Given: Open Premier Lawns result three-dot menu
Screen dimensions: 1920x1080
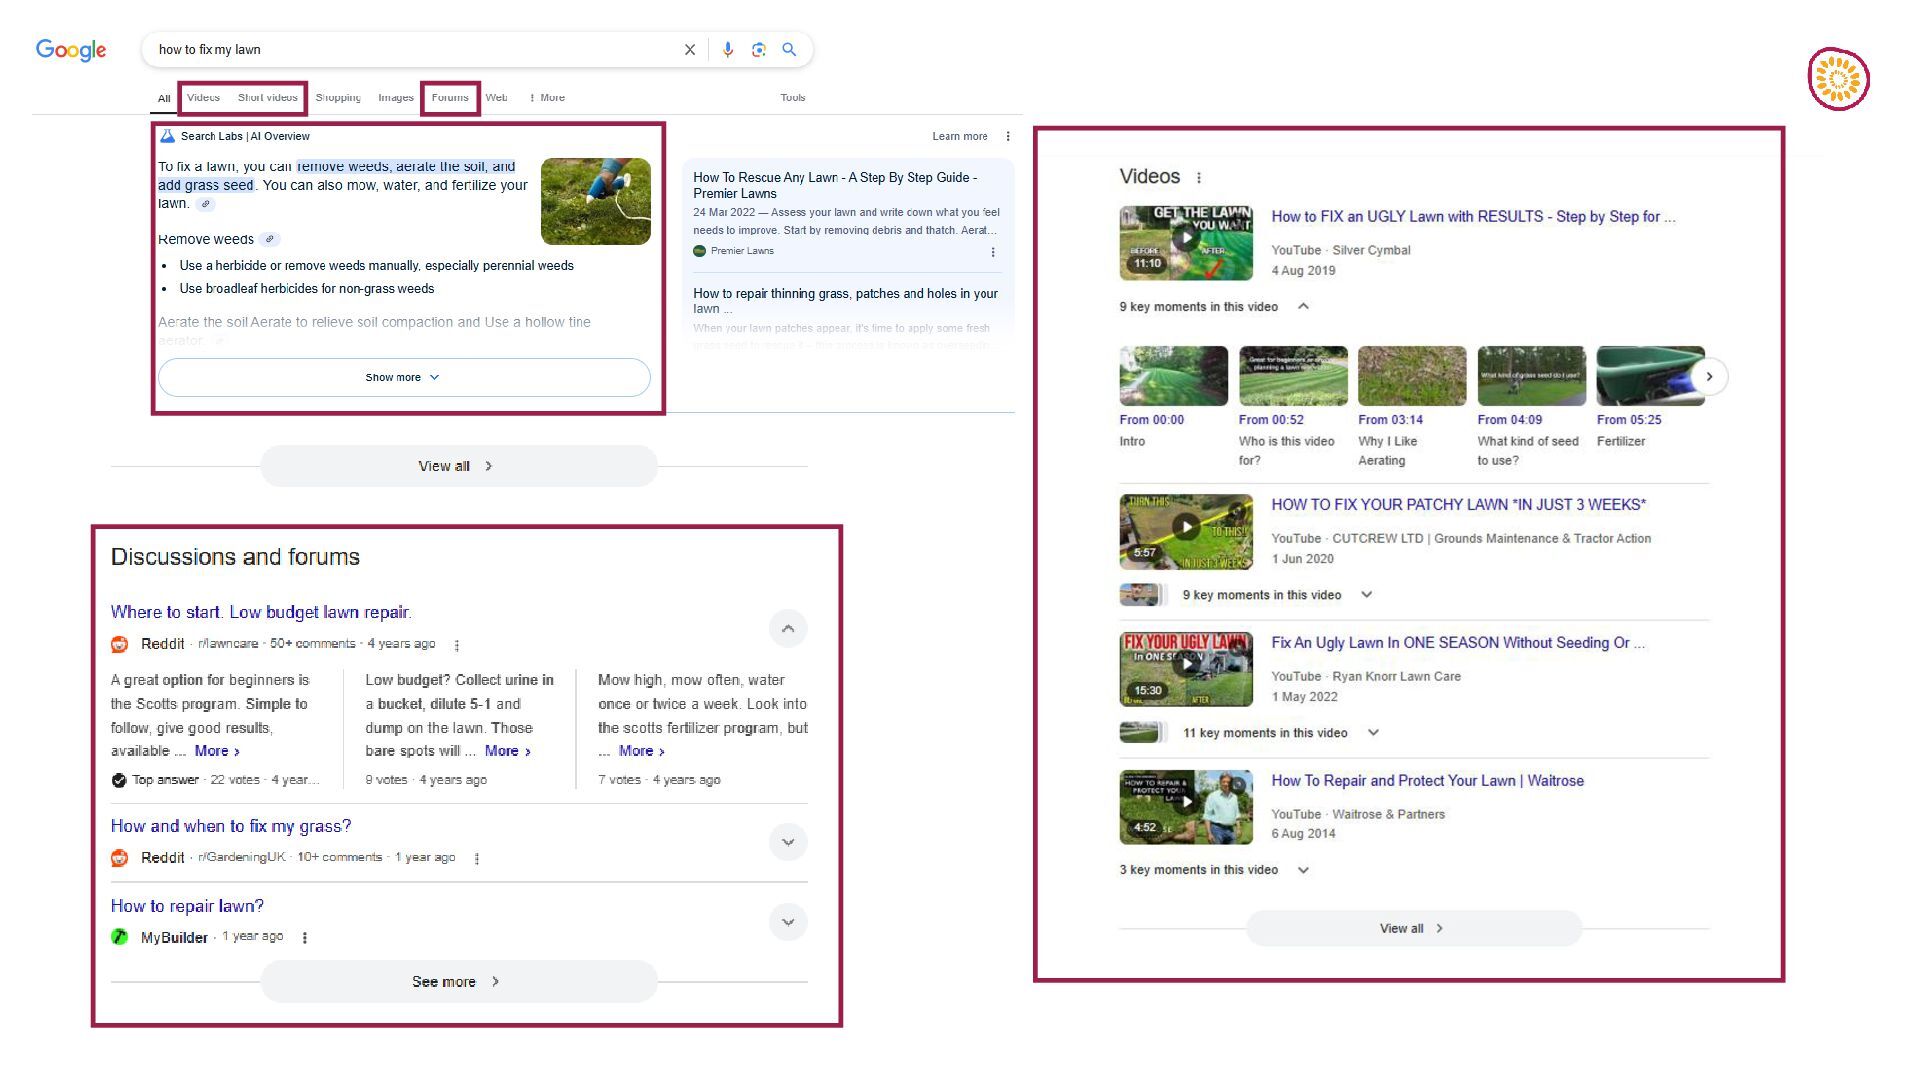Looking at the screenshot, I should (993, 252).
